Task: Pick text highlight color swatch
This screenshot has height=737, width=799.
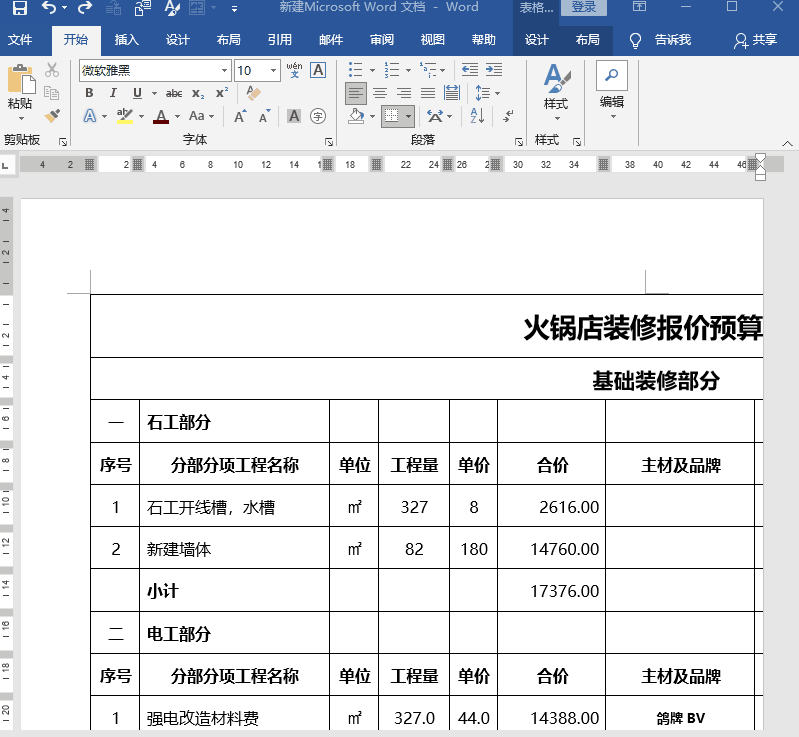Action: coord(124,116)
